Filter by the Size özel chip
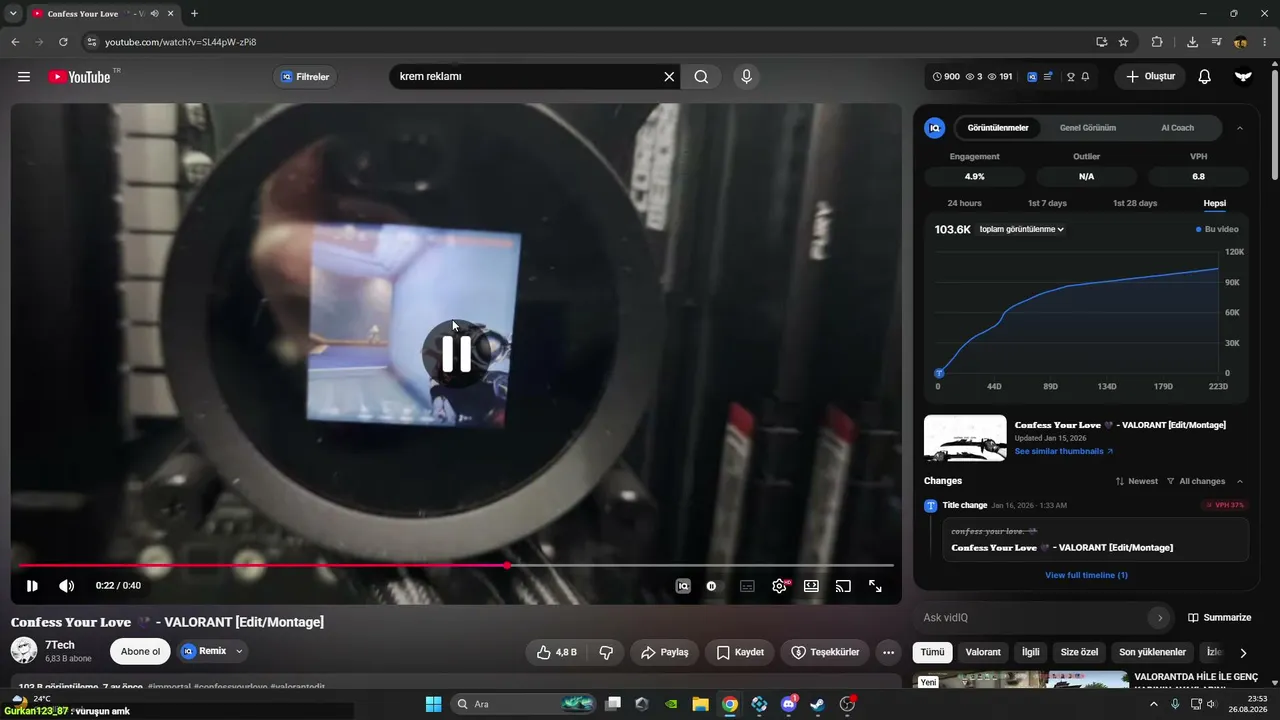 coord(1079,652)
